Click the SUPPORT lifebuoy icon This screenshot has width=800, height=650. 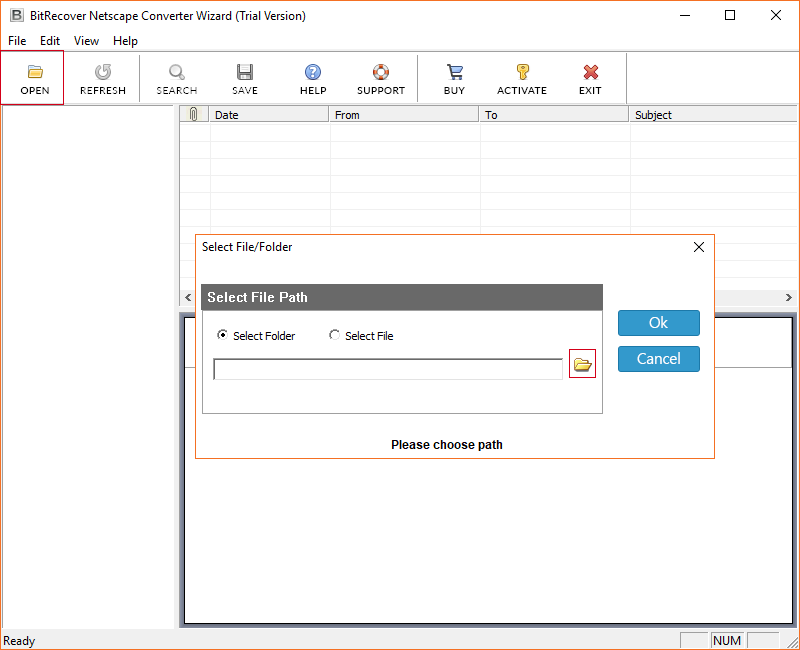pyautogui.click(x=381, y=72)
